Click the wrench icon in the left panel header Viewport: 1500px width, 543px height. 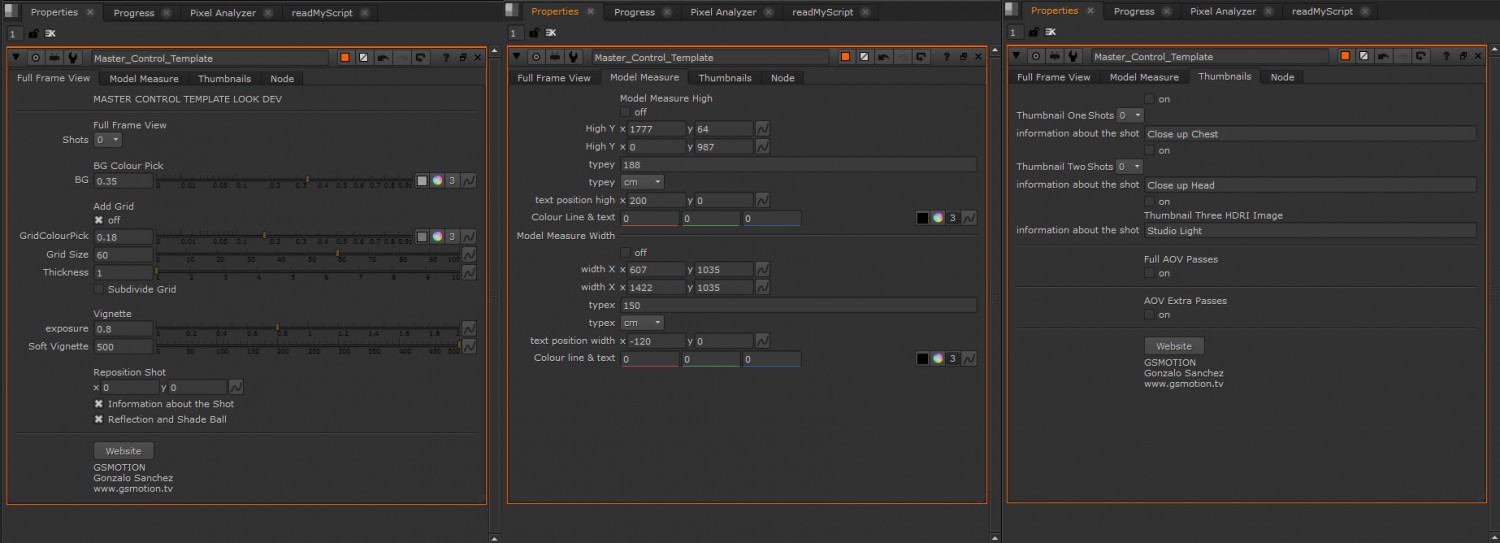click(72, 58)
